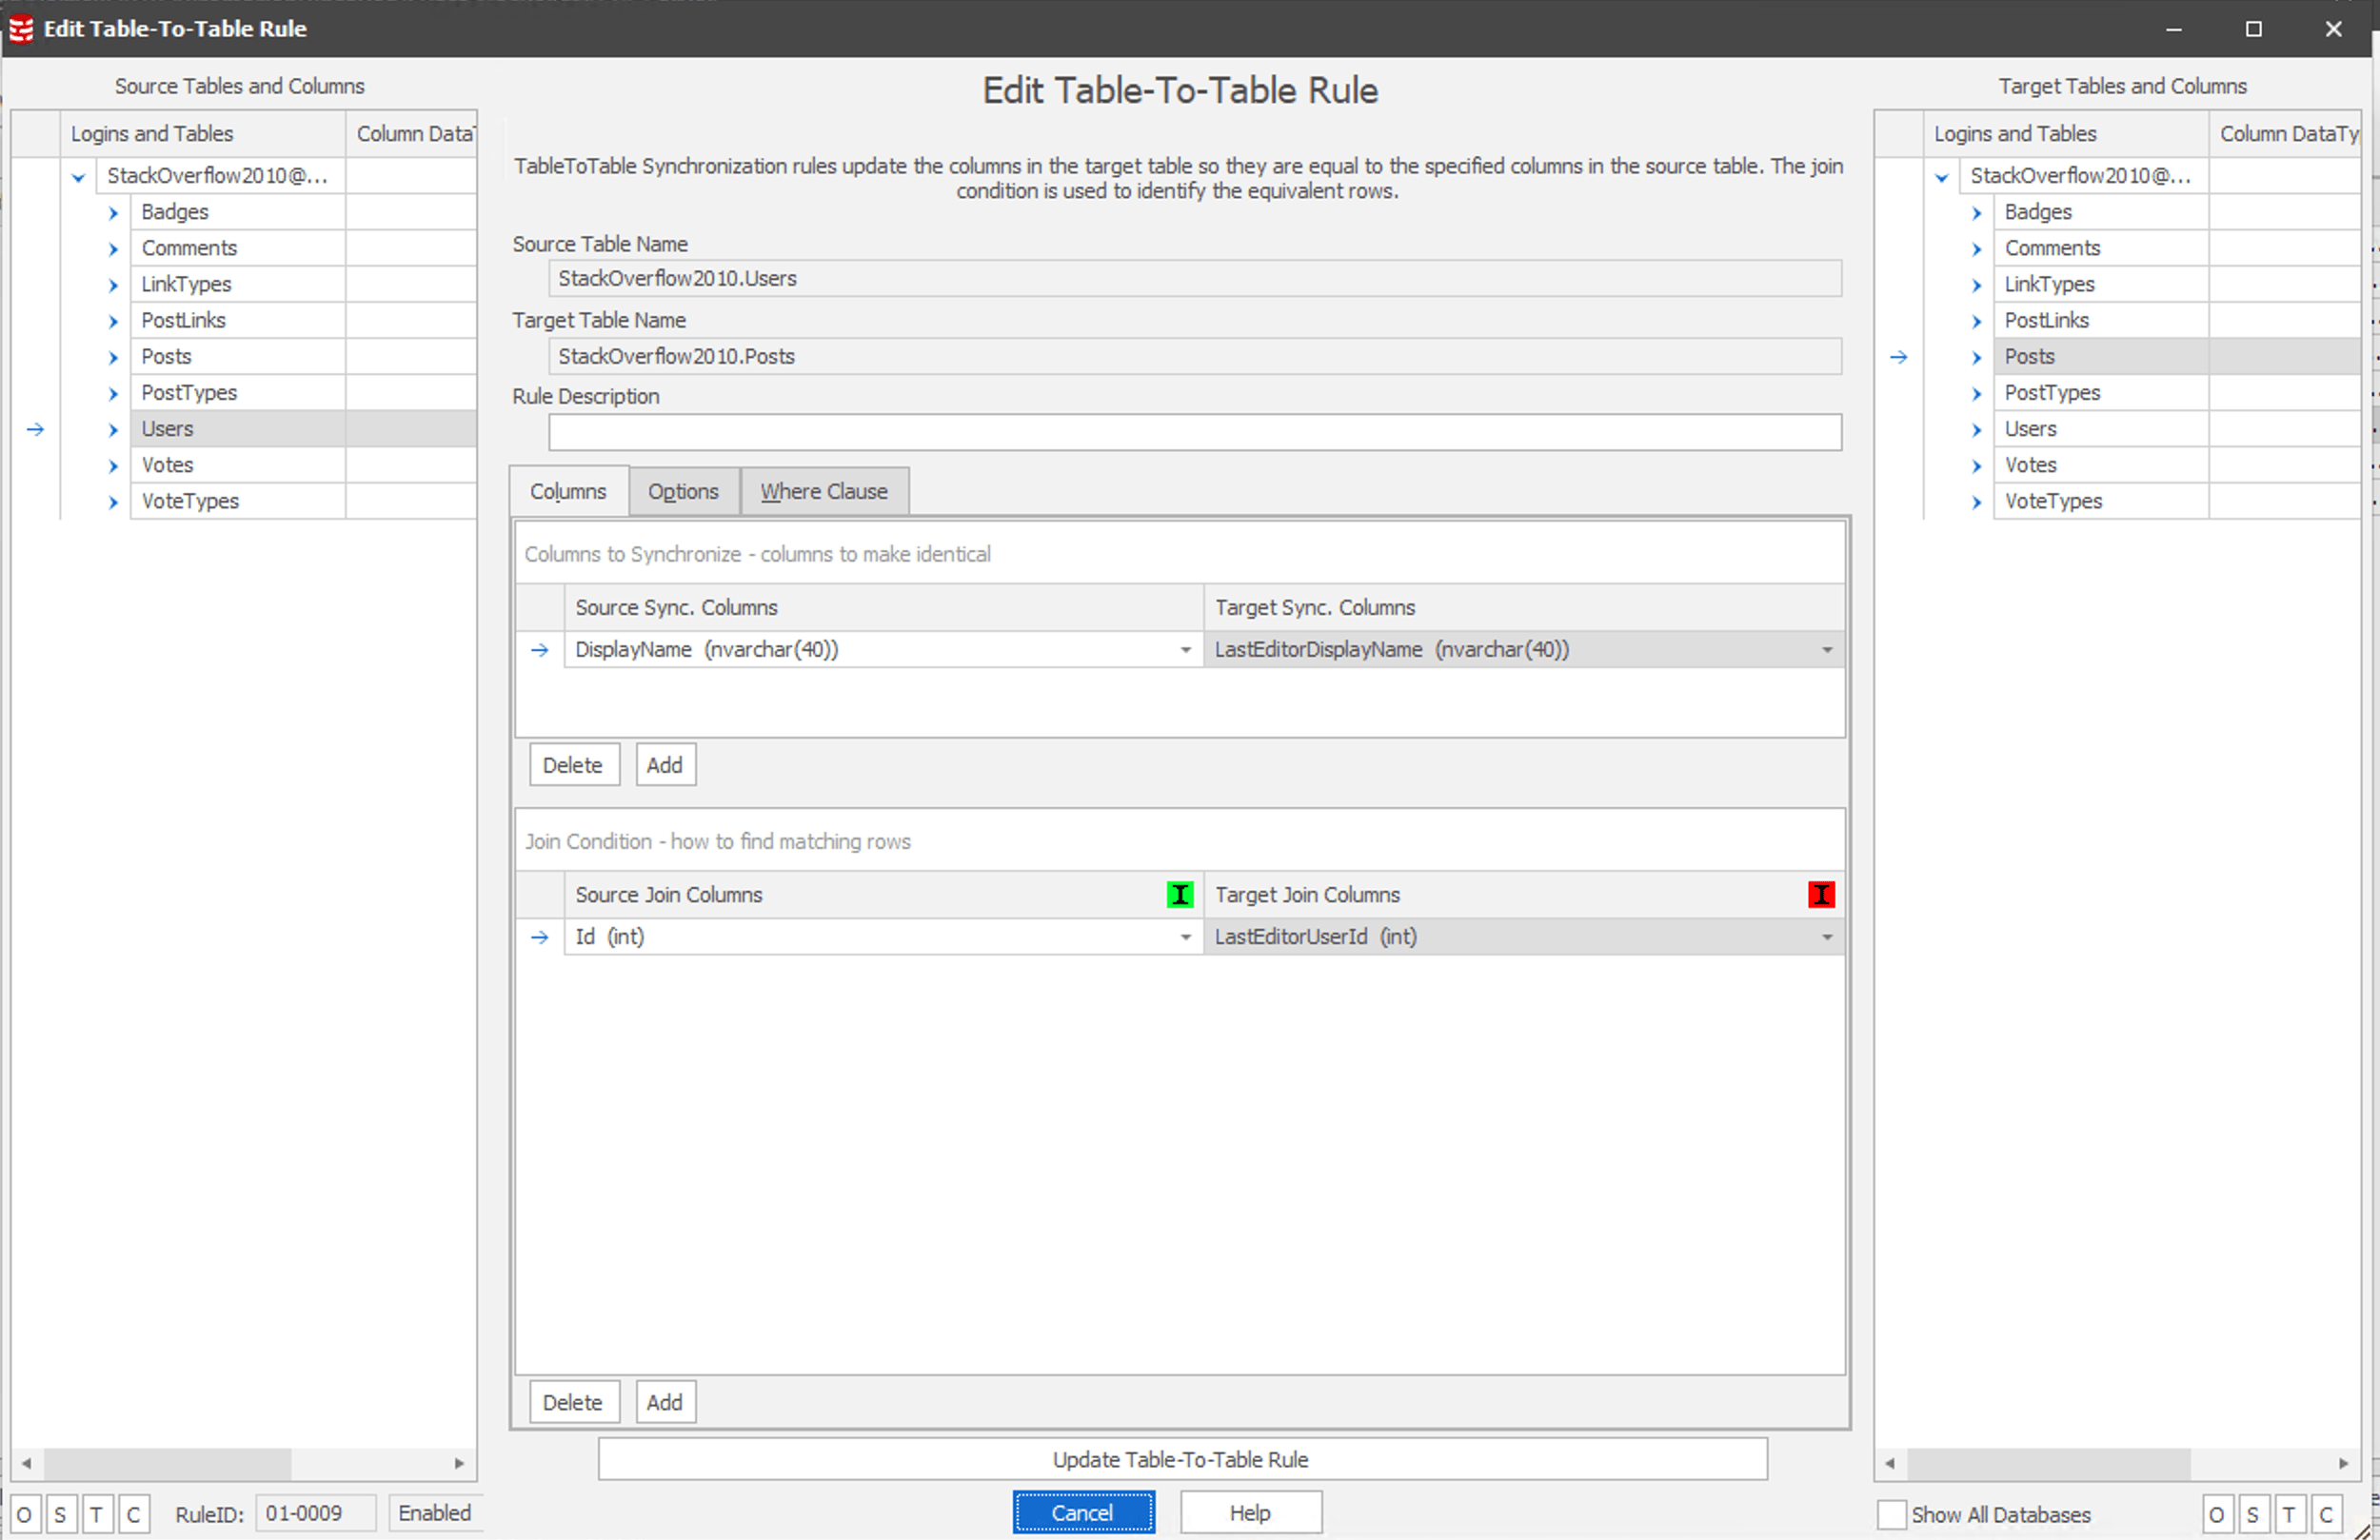Switch to the Options tab

click(x=684, y=491)
